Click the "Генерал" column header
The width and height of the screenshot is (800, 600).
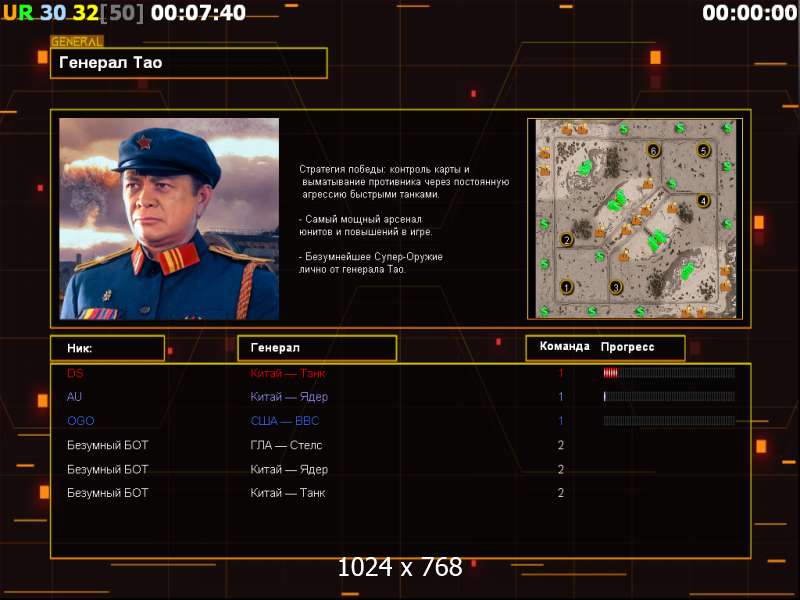pos(317,348)
